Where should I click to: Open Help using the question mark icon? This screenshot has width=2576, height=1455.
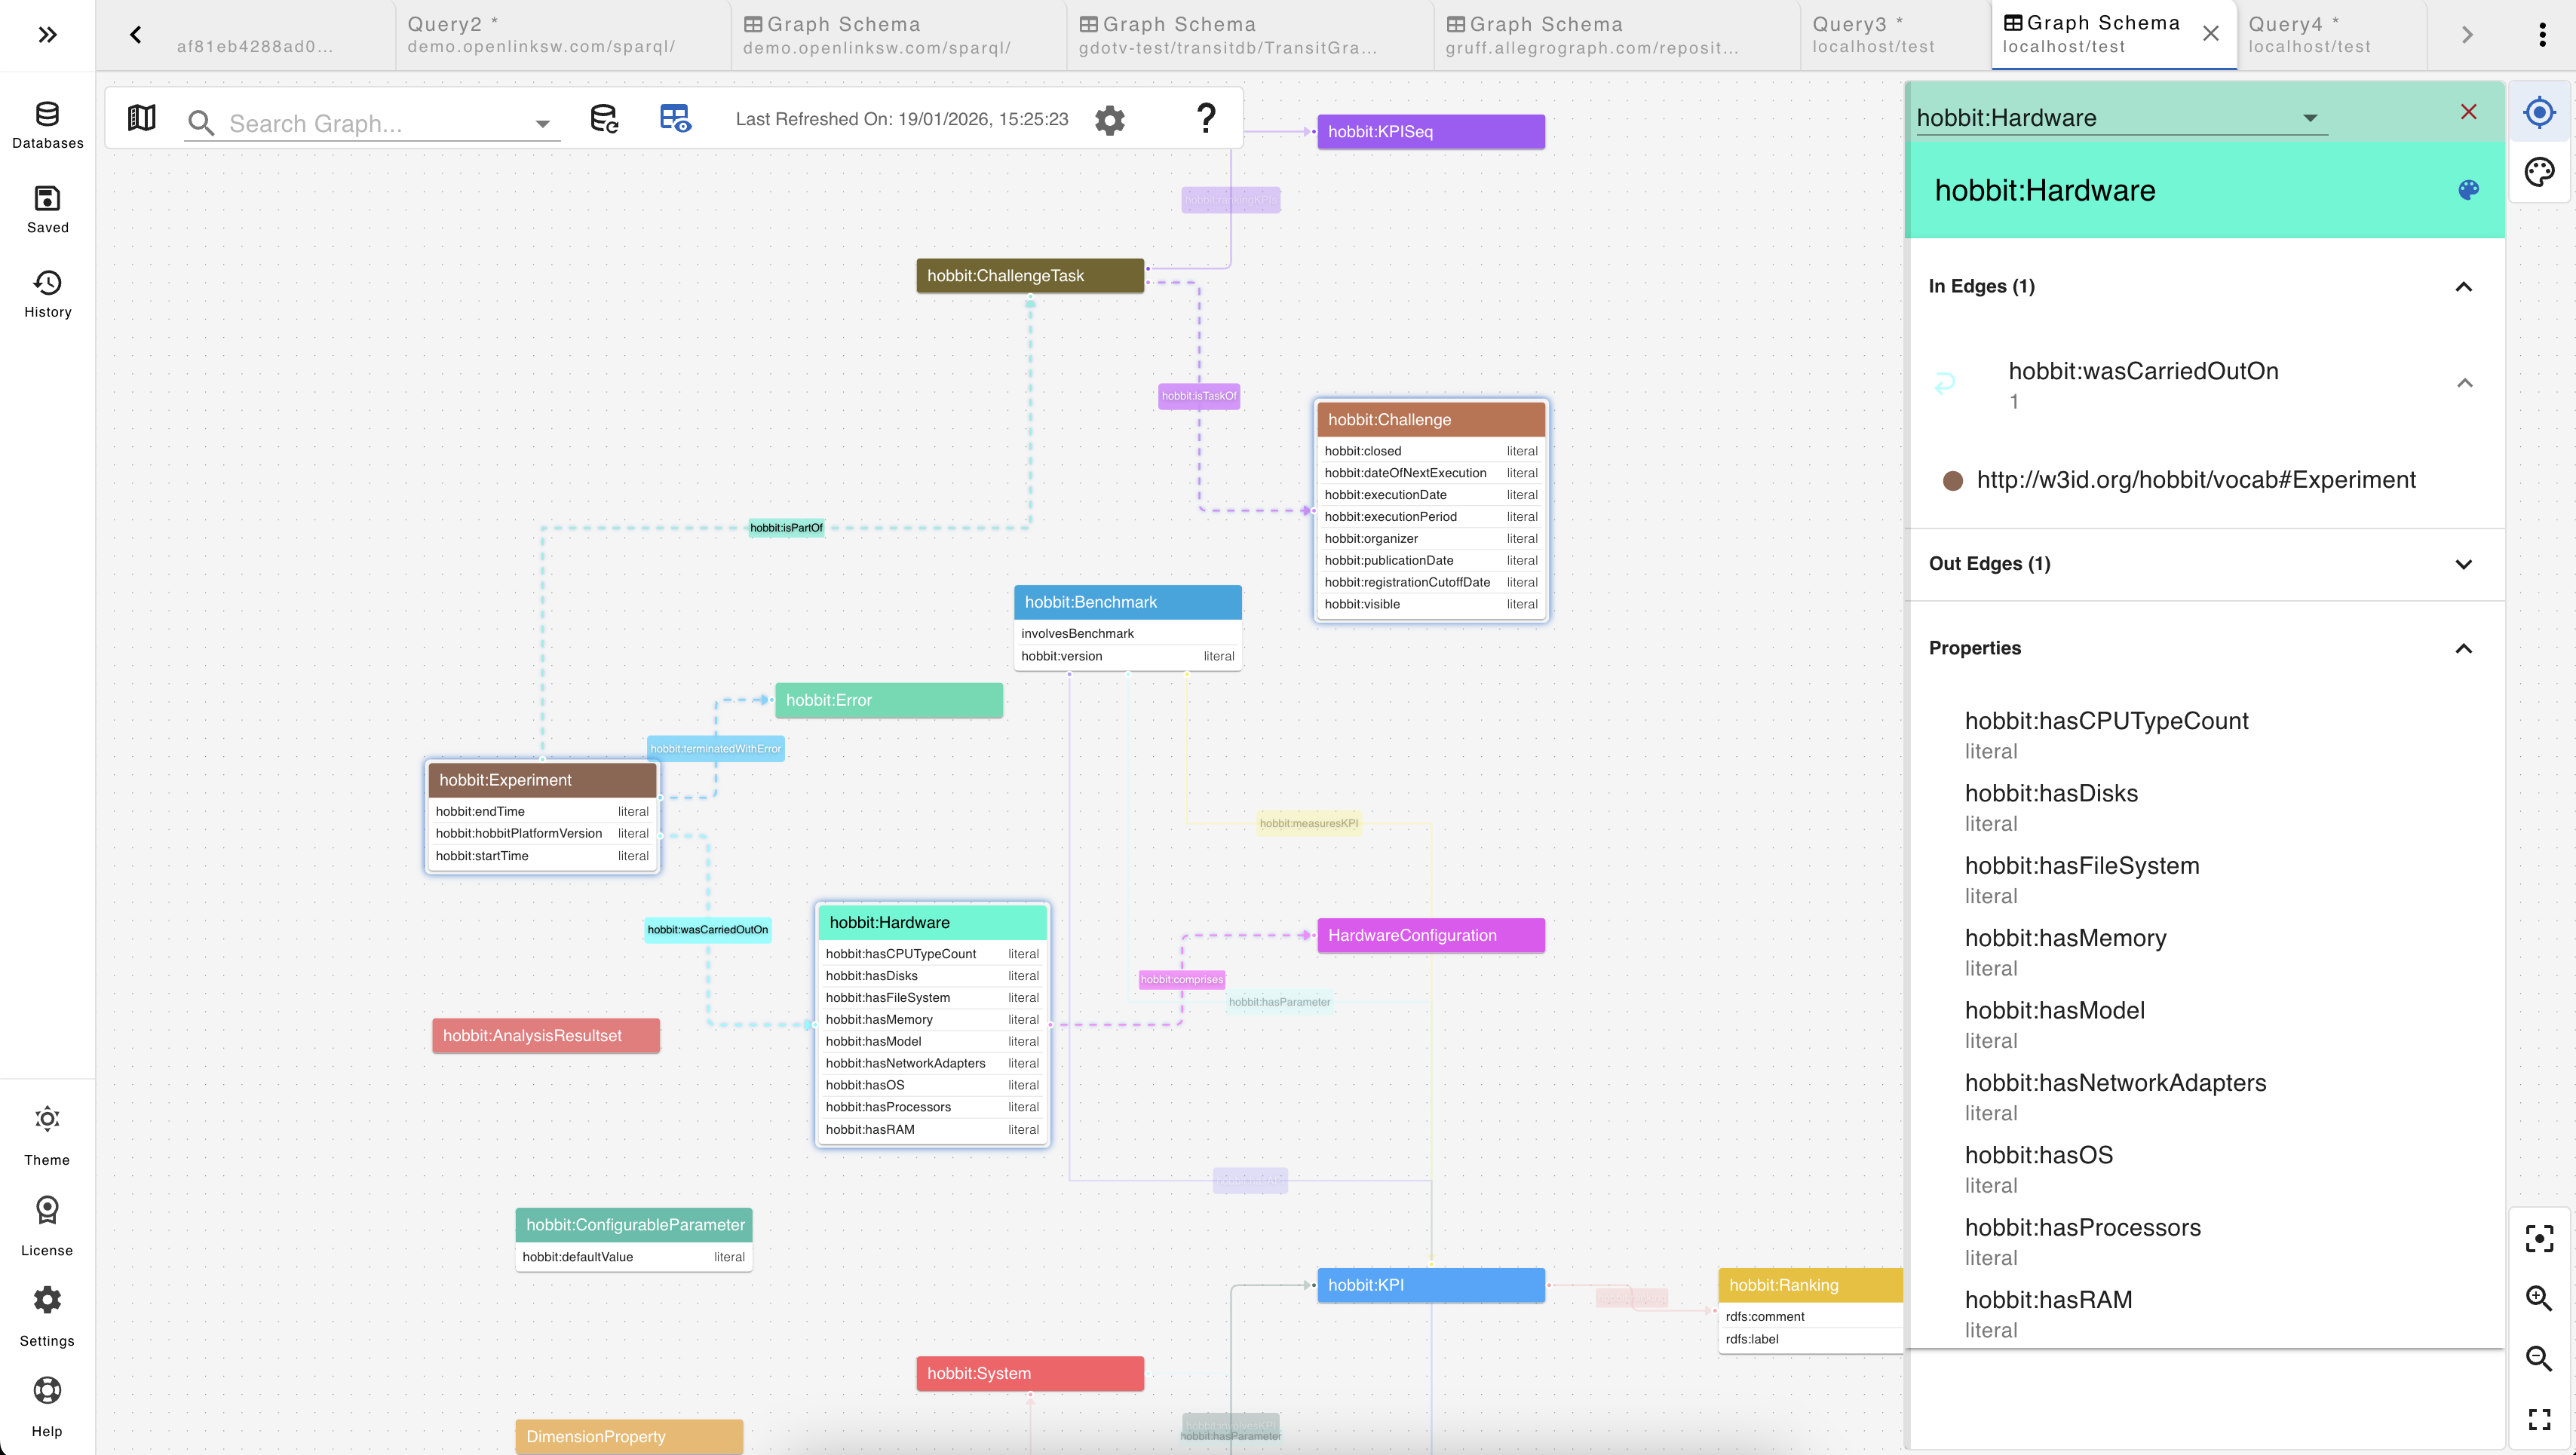tap(1206, 119)
